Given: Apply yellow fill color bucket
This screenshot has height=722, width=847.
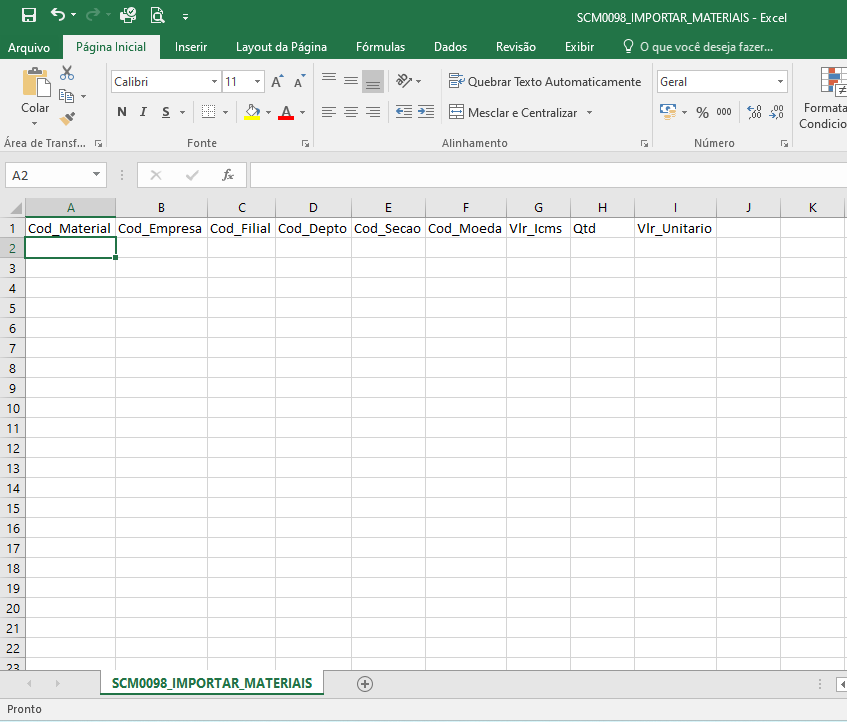Looking at the screenshot, I should point(252,112).
